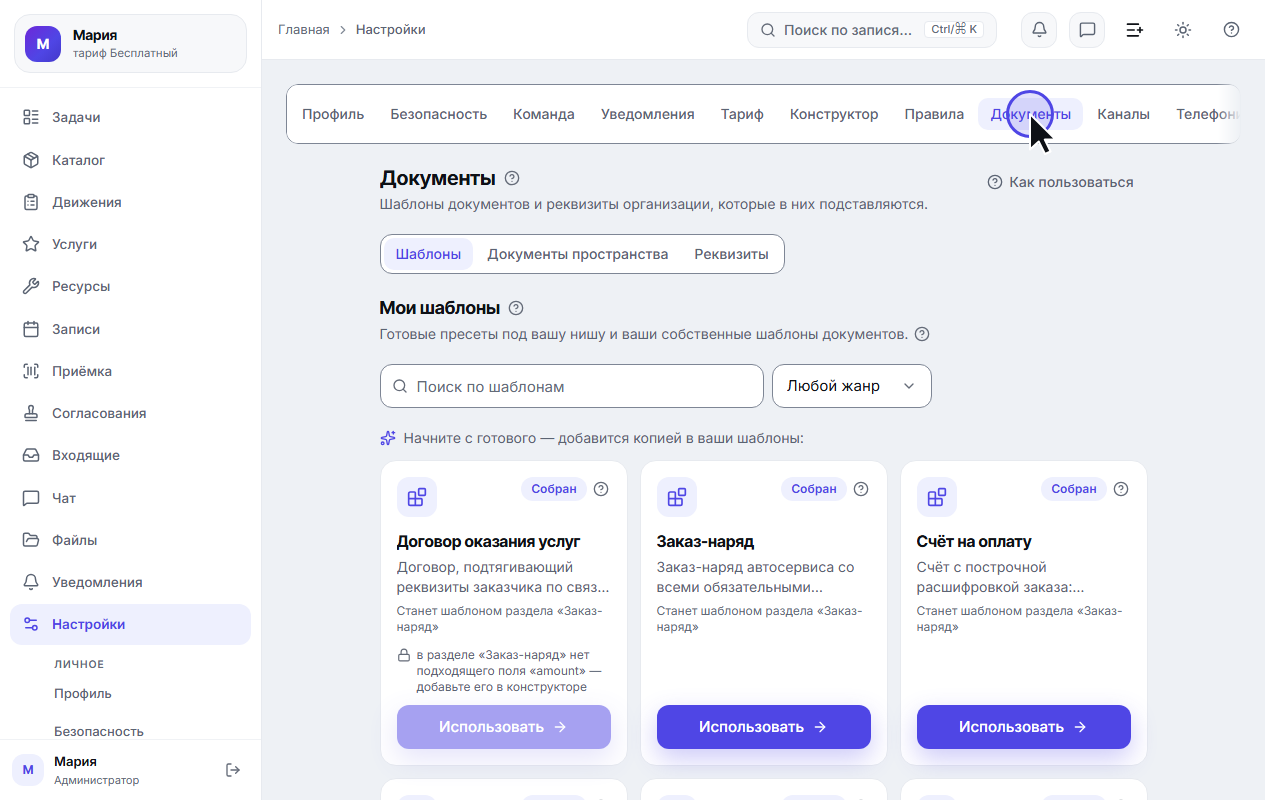Click the Главная breadcrumb link
The image size is (1280, 800).
[x=304, y=30]
